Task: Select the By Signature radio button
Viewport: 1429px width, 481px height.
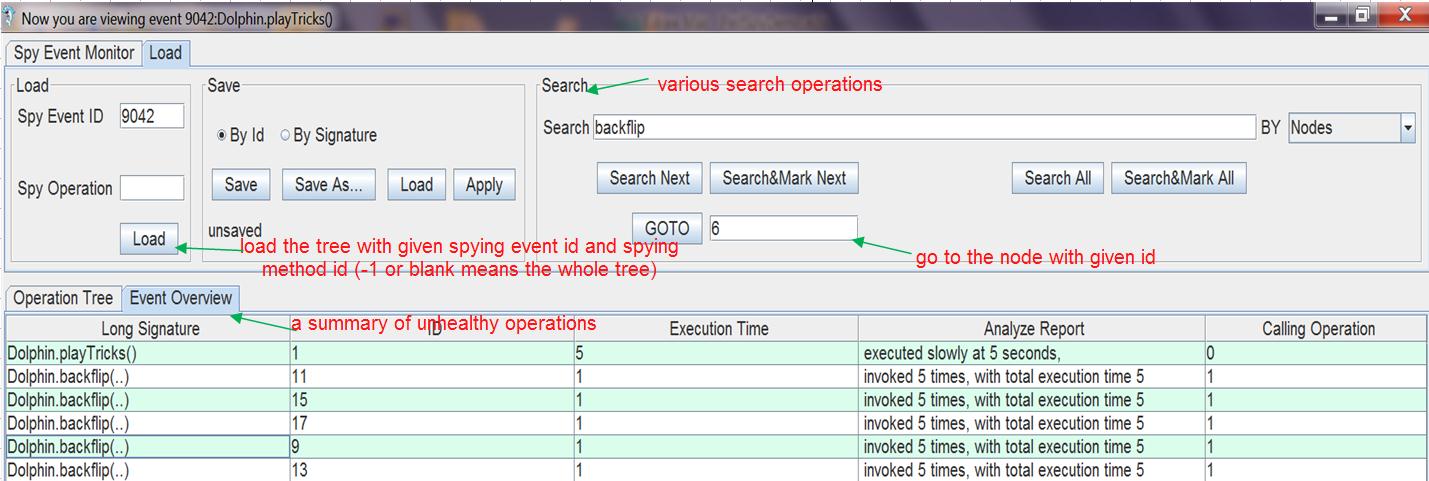Action: pos(328,135)
